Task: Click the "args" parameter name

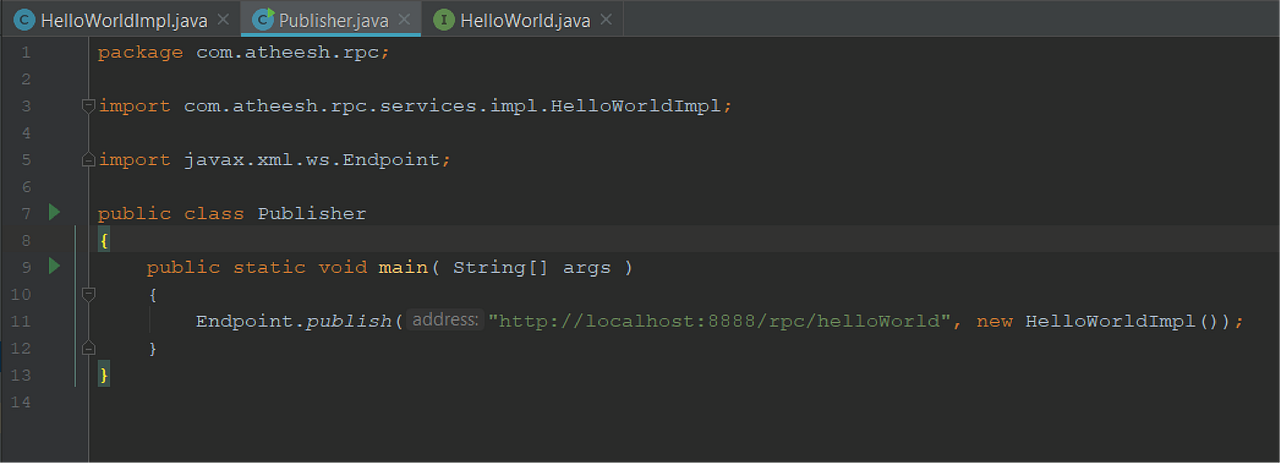Action: pos(587,267)
